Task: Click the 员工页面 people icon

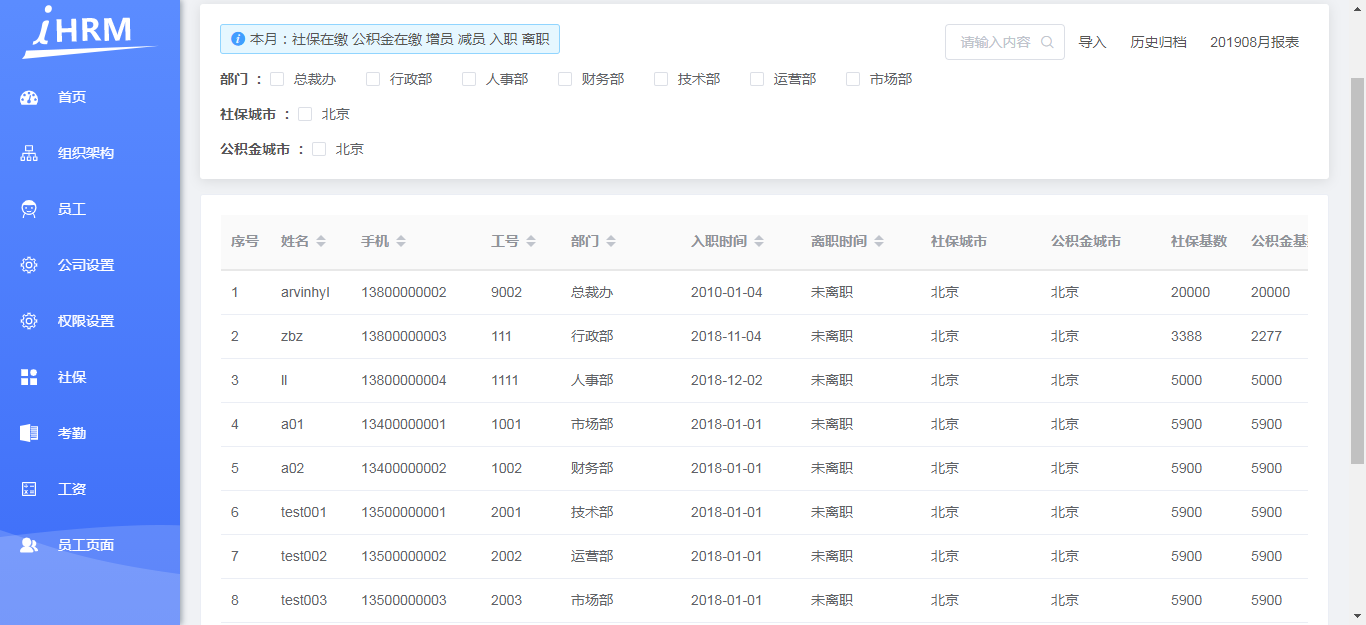Action: coord(29,546)
